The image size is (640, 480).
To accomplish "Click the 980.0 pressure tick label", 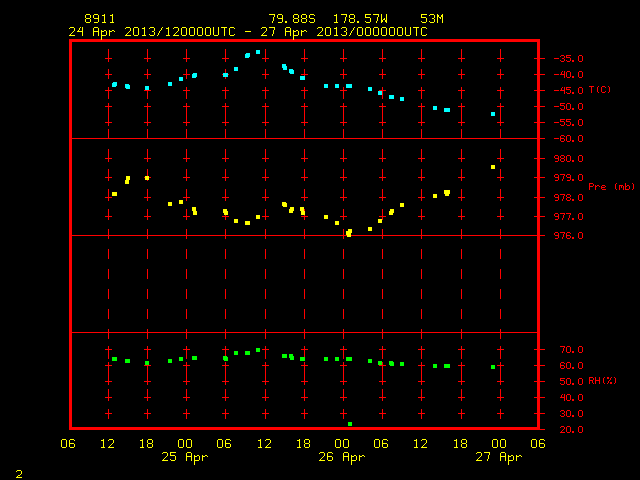I will (x=568, y=158).
